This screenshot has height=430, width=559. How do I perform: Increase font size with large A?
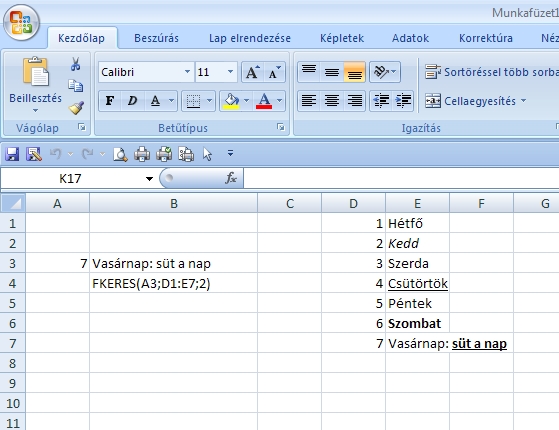252,72
